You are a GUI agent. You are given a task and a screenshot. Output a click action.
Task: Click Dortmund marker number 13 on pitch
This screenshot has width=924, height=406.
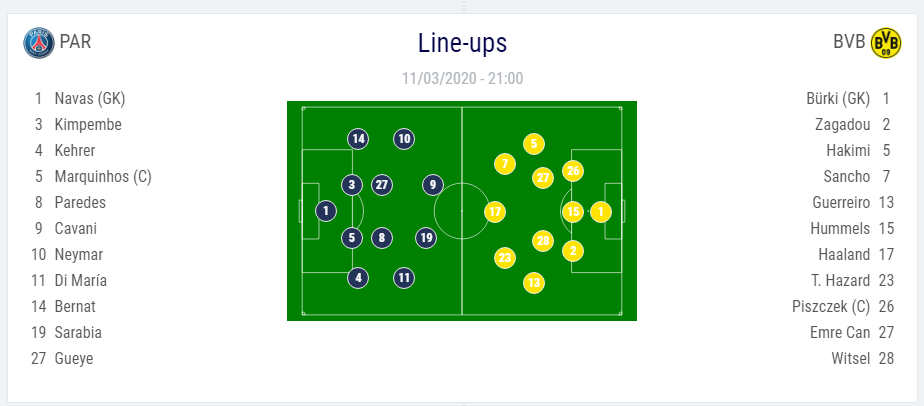point(534,283)
